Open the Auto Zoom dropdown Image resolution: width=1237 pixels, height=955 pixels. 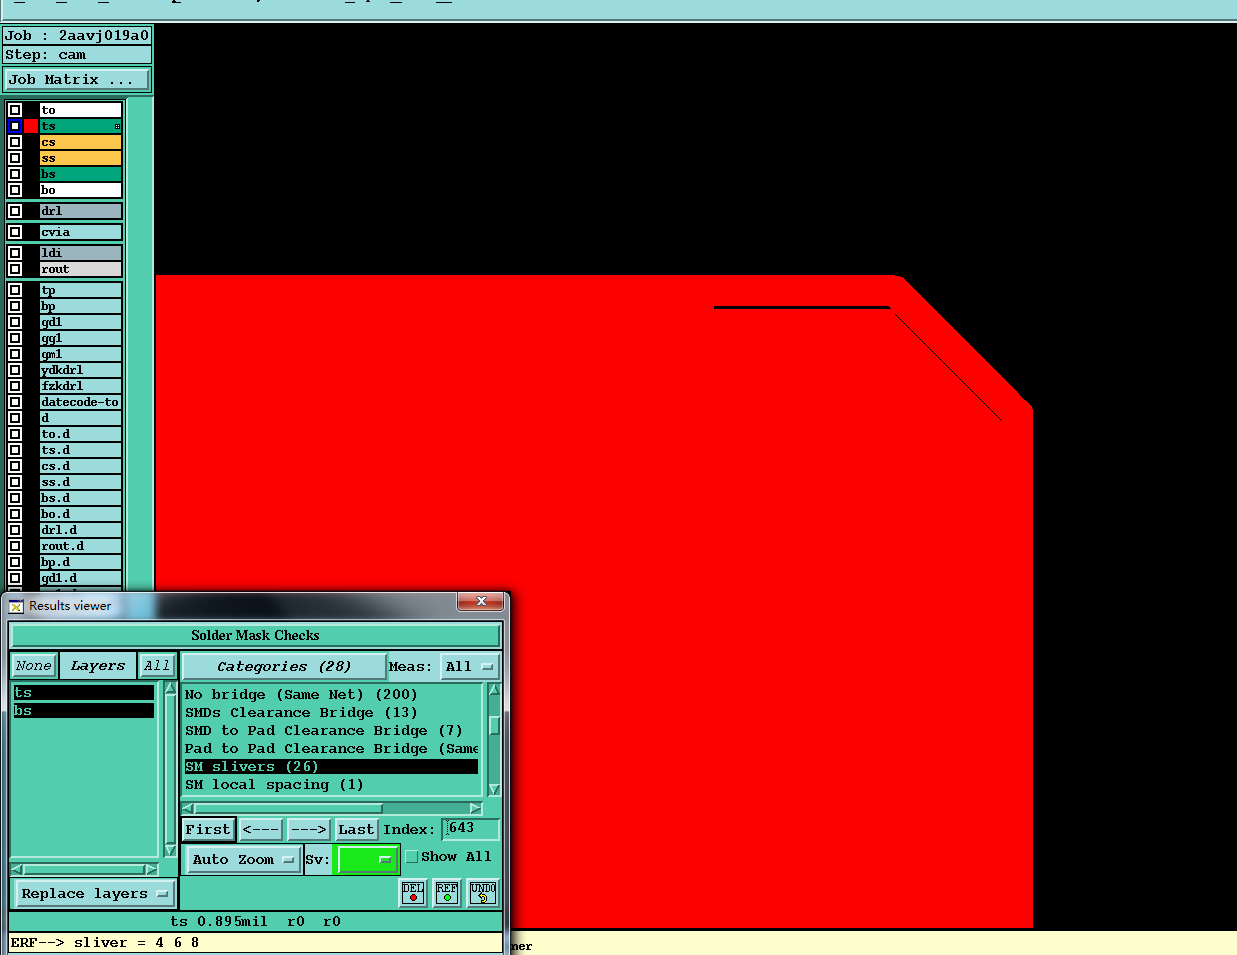click(243, 860)
